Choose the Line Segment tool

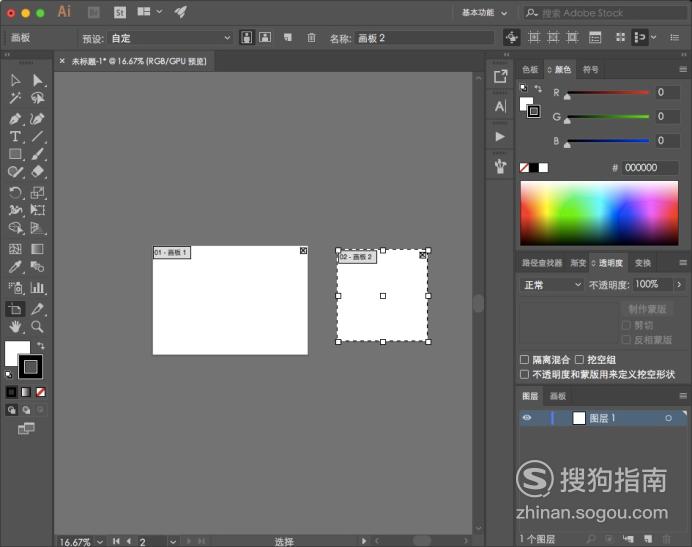pos(38,136)
